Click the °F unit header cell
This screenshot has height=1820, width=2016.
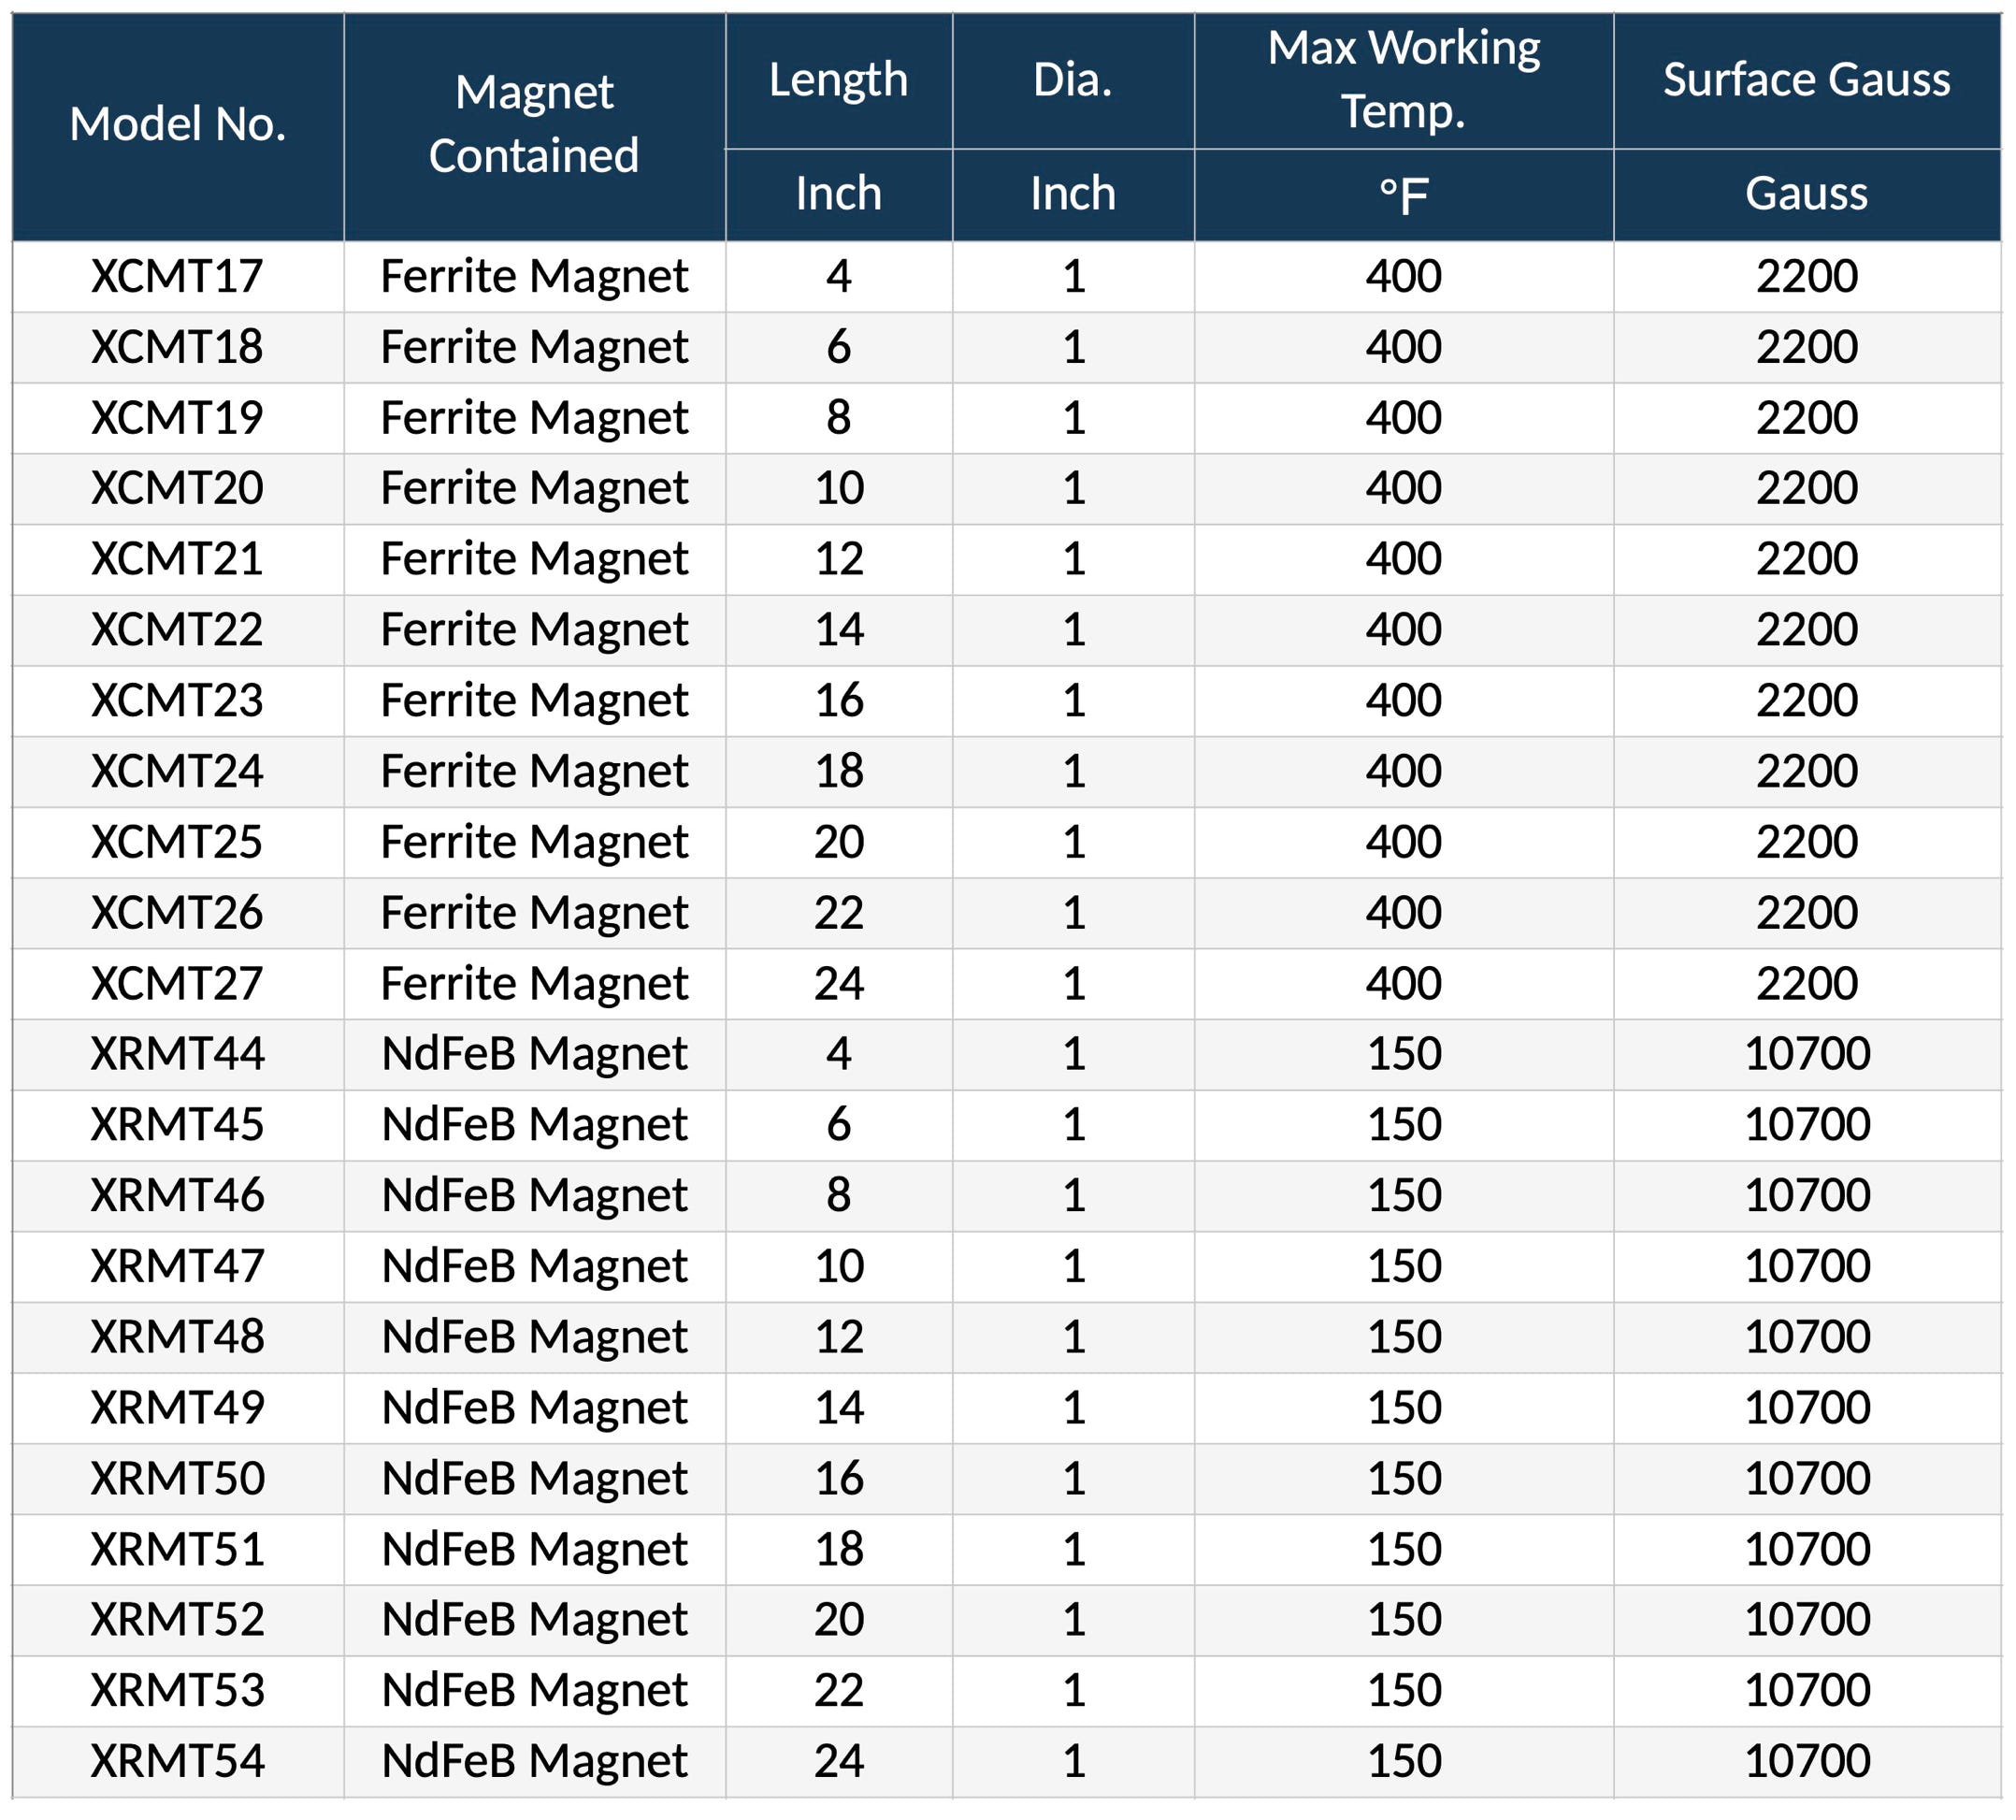[x=1404, y=195]
